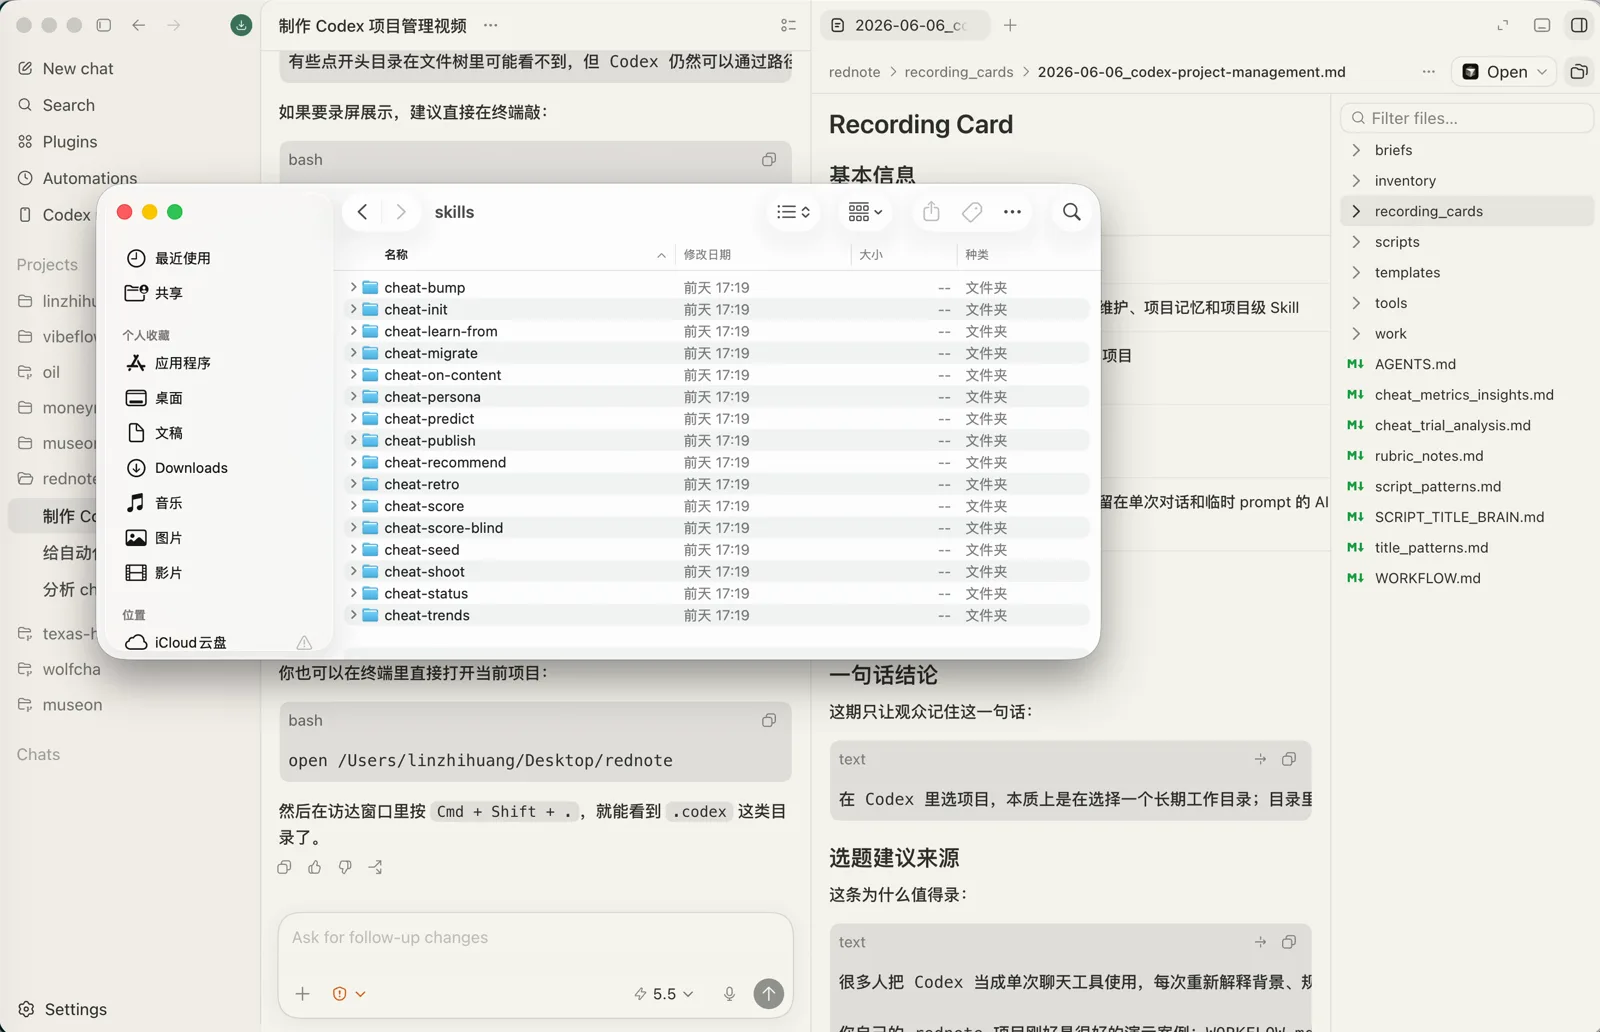Open Finder more actions ellipsis menu
The image size is (1600, 1032).
click(x=1012, y=212)
